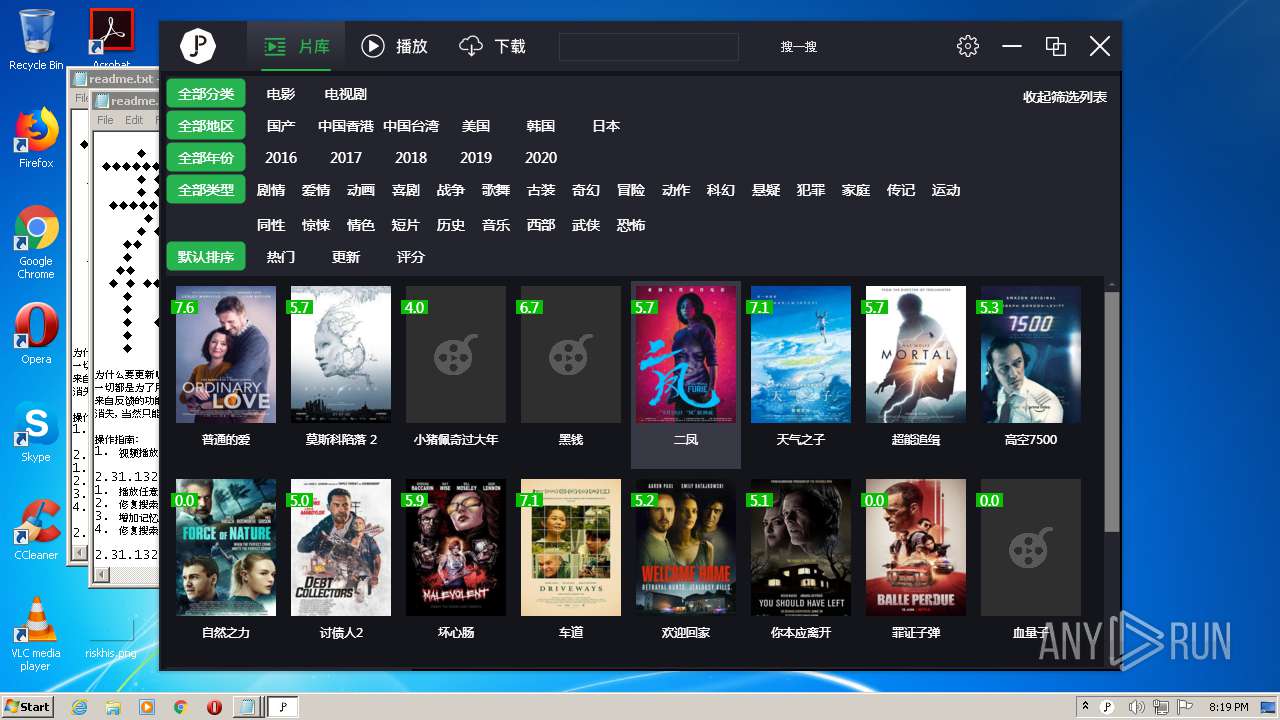This screenshot has width=1280, height=720.
Task: Choose the 运动 sports genre
Action: point(946,190)
